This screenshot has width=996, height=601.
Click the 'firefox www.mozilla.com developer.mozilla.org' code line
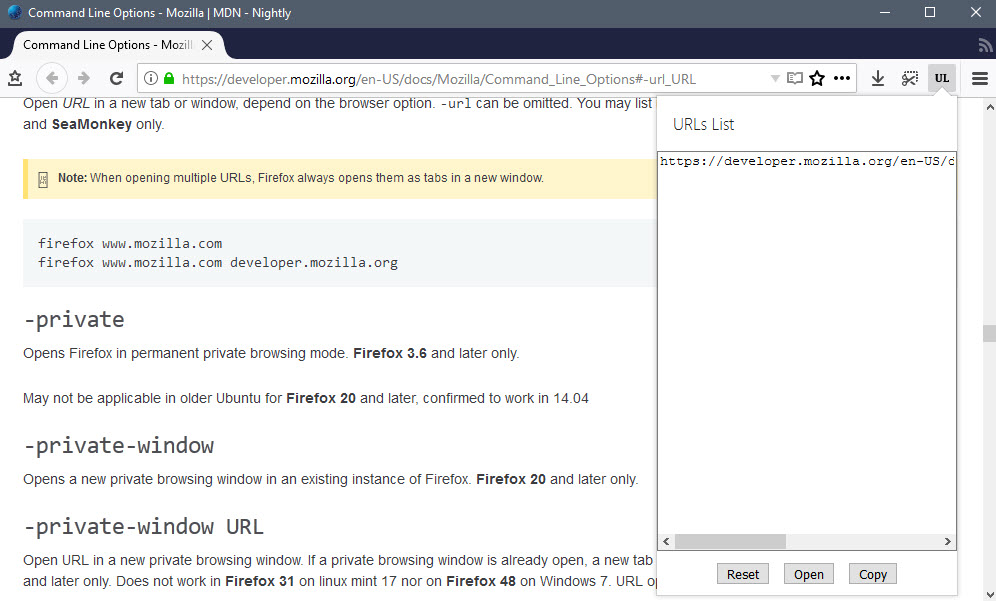click(x=218, y=262)
